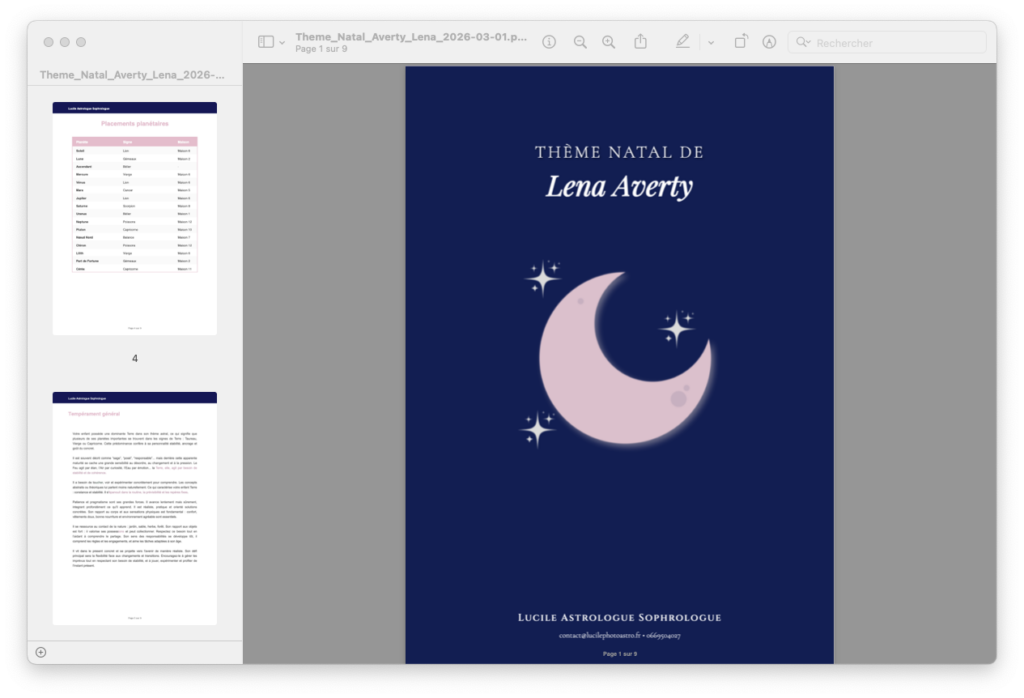The height and width of the screenshot is (698, 1024).
Task: Zoom in on the PDF page
Action: pyautogui.click(x=609, y=42)
